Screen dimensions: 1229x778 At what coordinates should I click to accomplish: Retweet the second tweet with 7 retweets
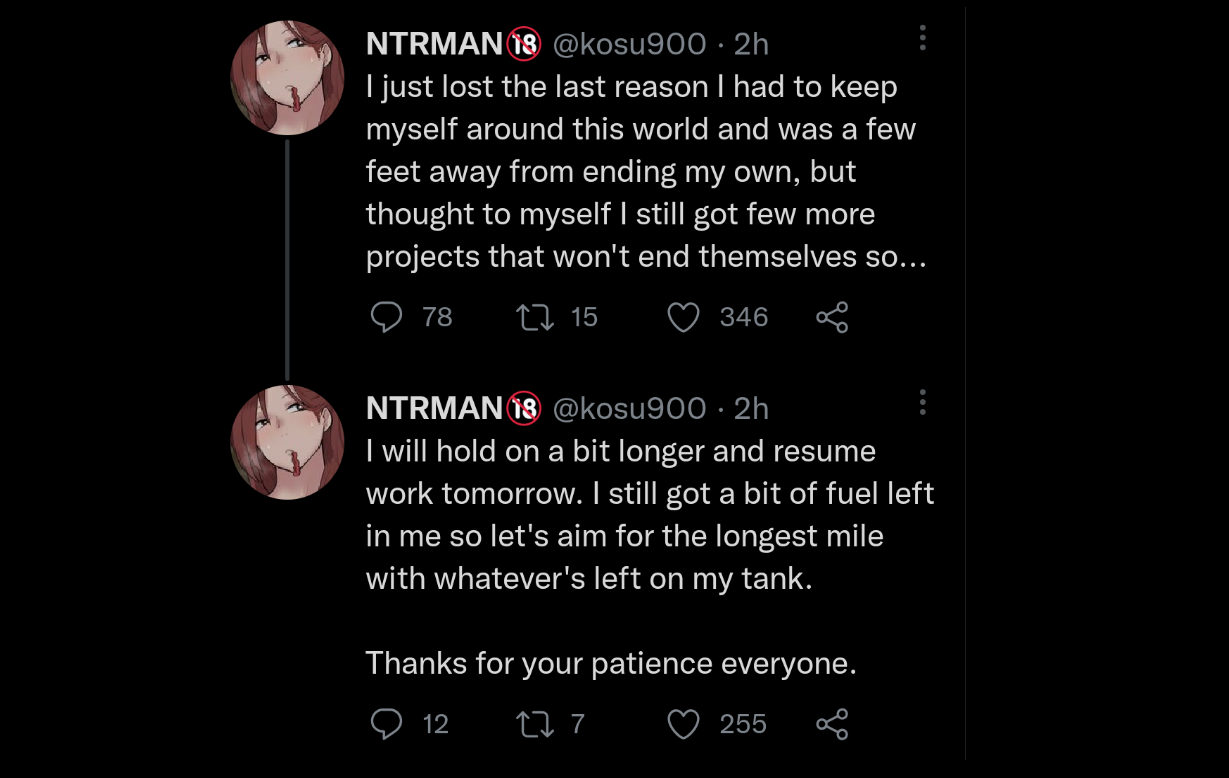(x=533, y=723)
